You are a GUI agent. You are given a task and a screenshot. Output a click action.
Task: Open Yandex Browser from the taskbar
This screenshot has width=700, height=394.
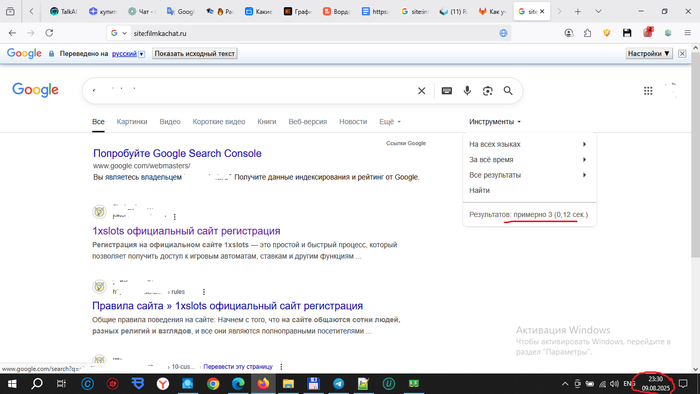coord(163,384)
